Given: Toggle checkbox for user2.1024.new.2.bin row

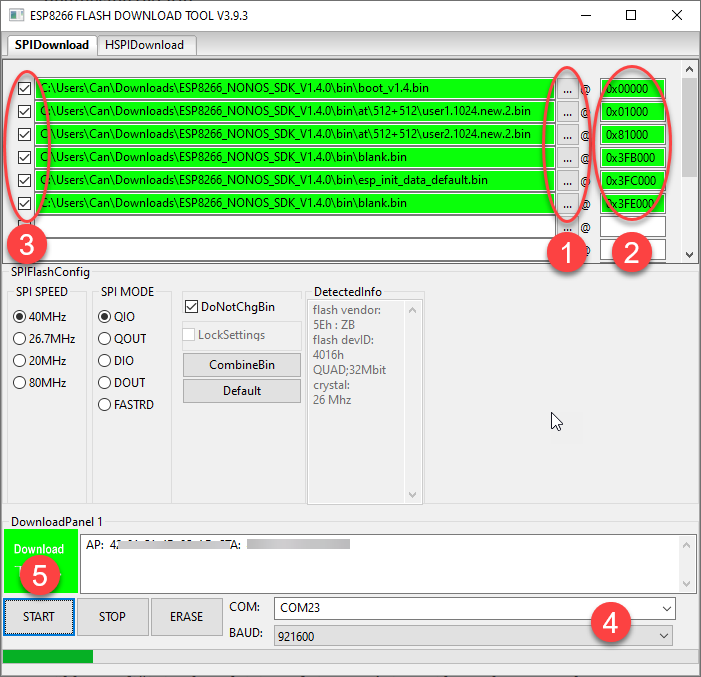Looking at the screenshot, I should tap(25, 135).
